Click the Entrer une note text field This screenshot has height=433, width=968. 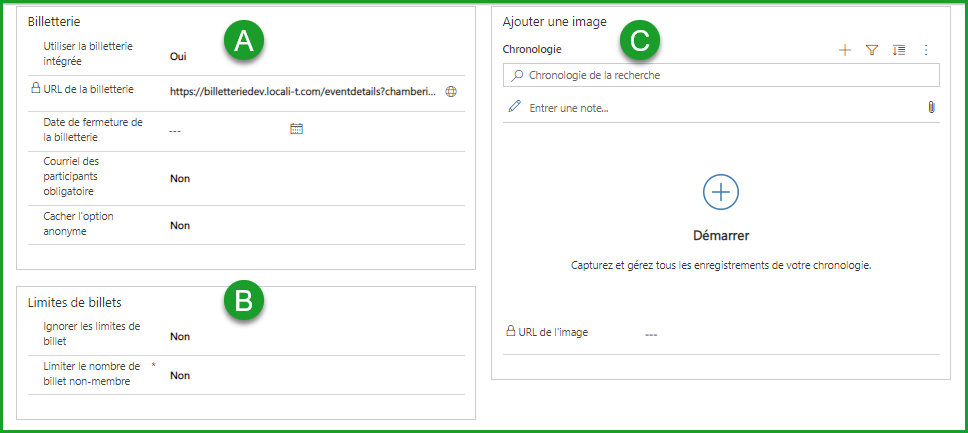[x=720, y=107]
